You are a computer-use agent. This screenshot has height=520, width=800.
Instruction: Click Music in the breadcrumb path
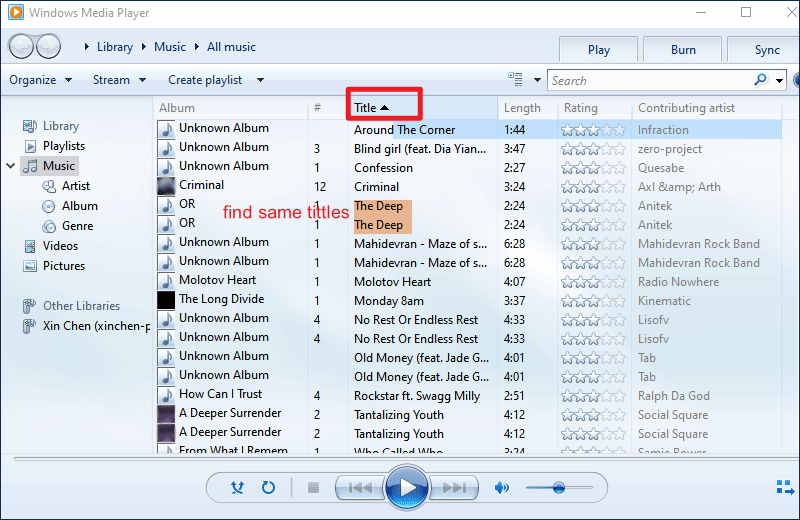click(170, 47)
